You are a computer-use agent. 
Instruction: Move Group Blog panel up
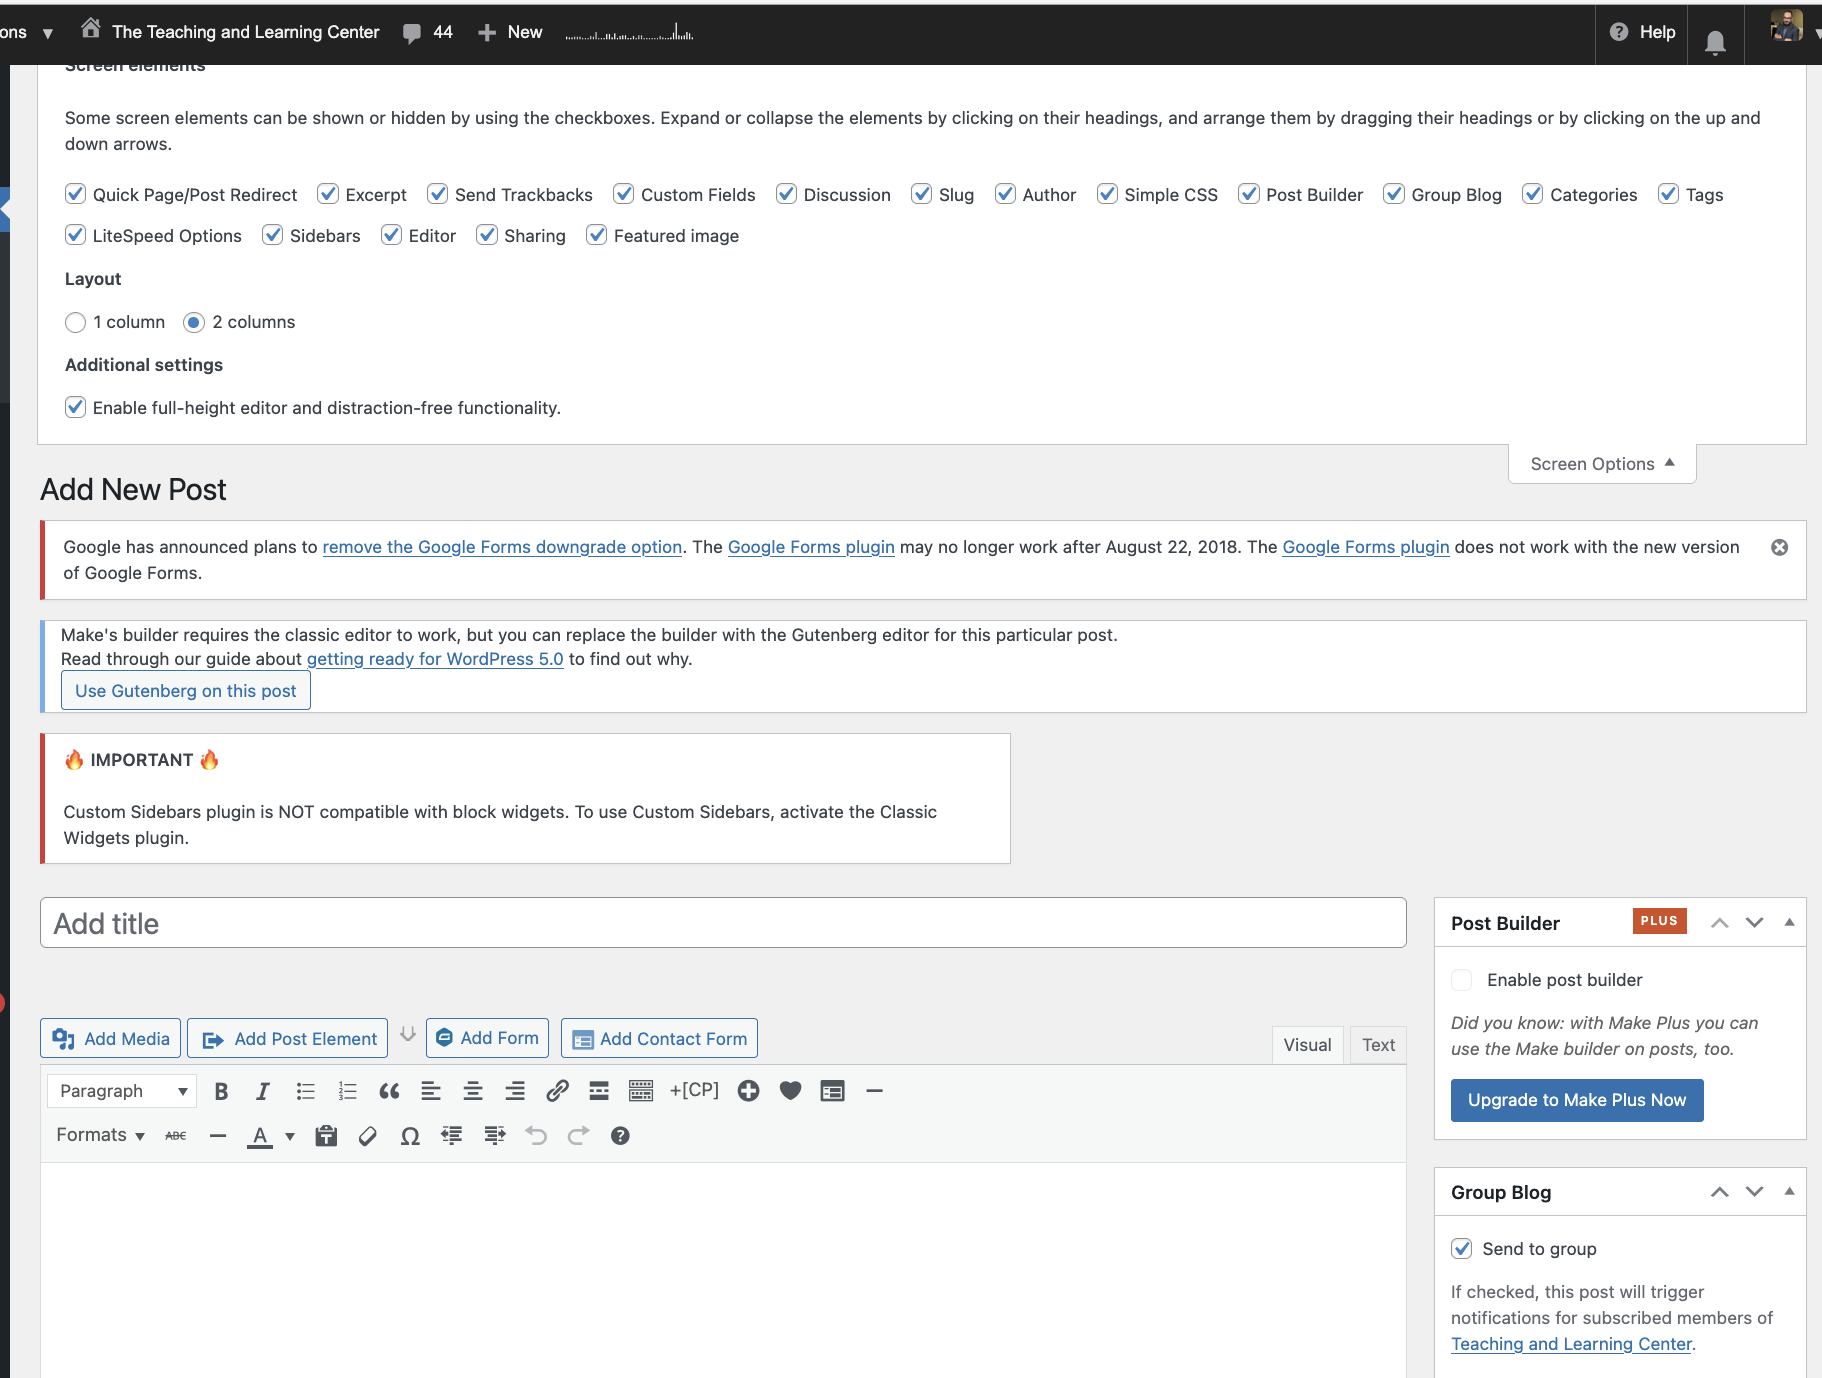(x=1720, y=1191)
